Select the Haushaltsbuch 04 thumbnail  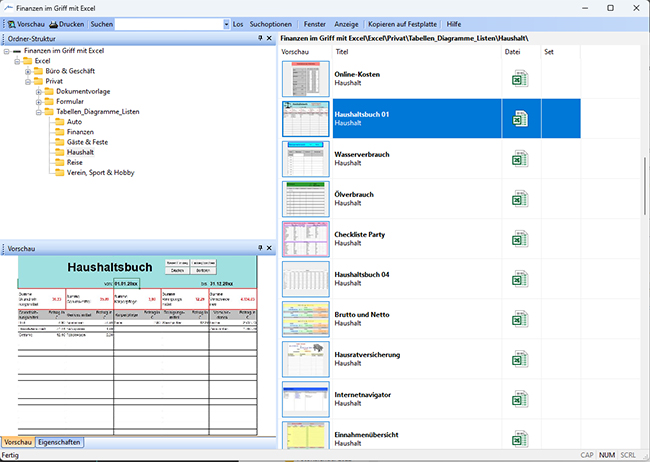(x=305, y=279)
